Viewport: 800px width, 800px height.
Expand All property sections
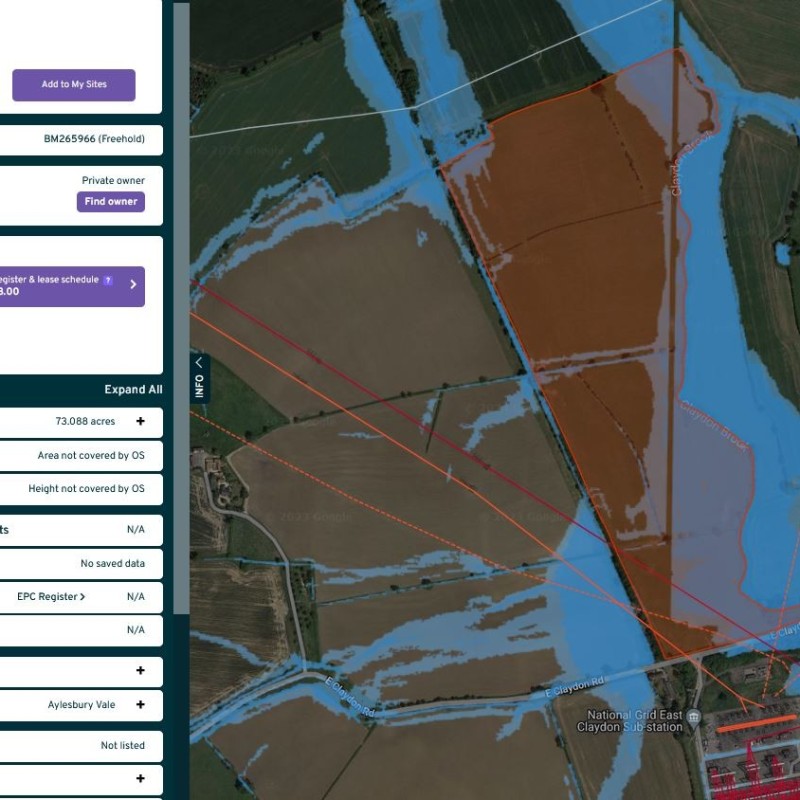click(x=133, y=390)
